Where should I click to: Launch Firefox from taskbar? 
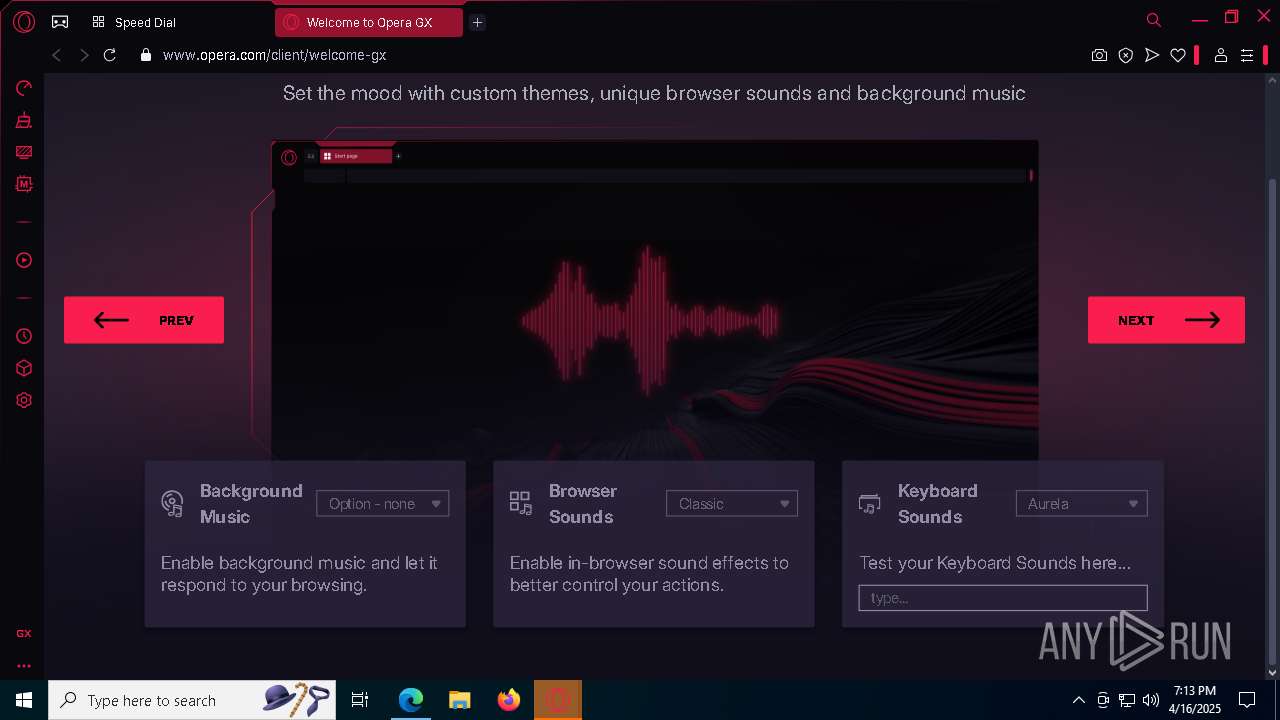(508, 700)
